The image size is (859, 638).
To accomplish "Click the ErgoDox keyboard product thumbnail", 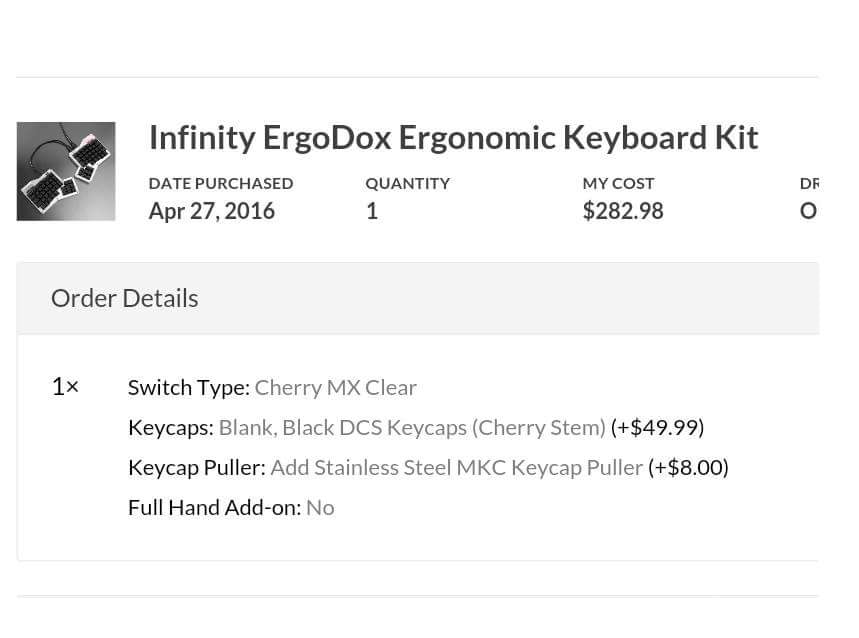I will coord(66,171).
